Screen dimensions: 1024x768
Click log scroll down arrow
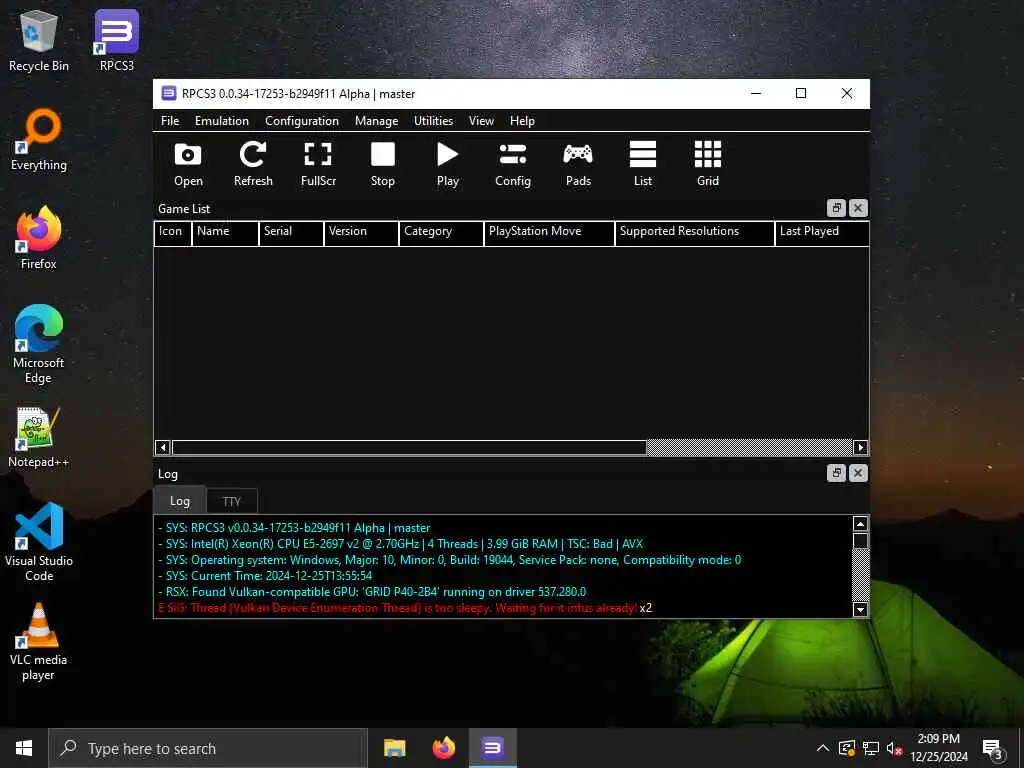click(860, 609)
